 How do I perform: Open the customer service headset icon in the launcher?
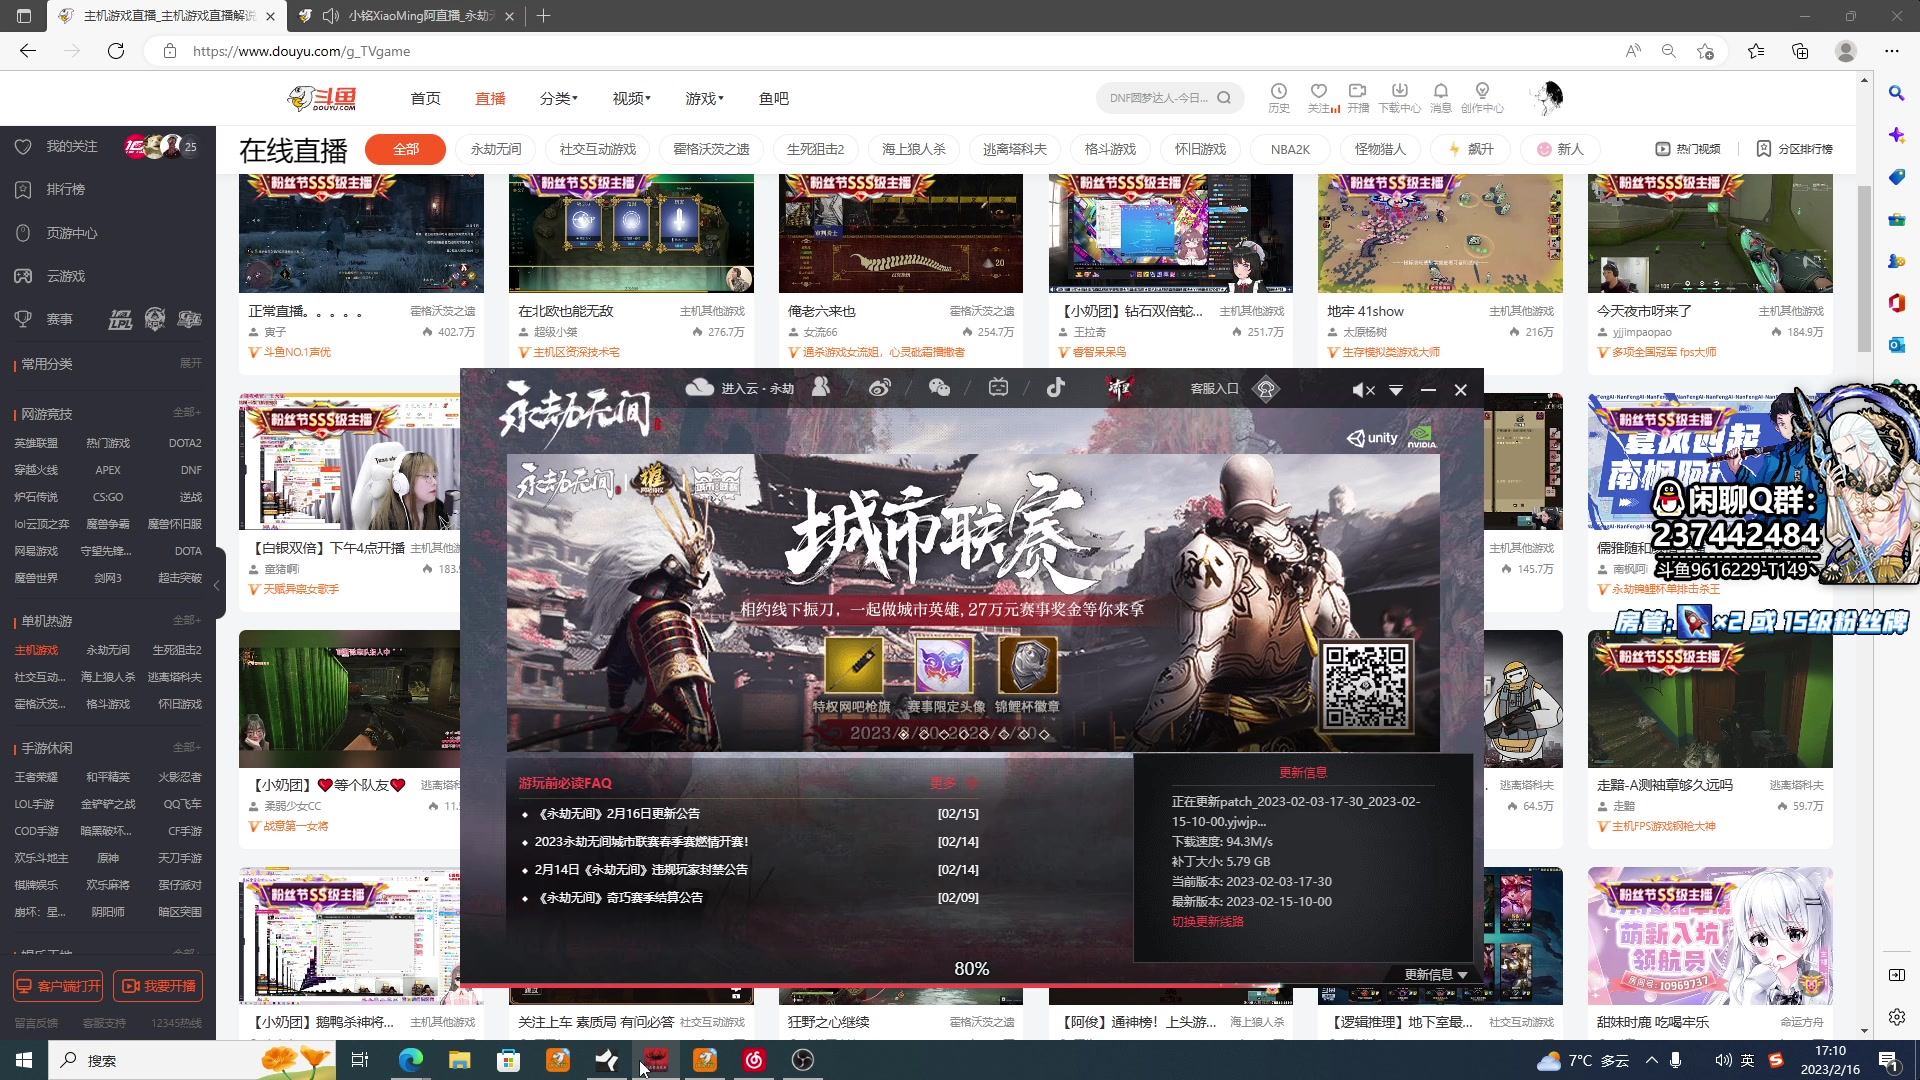[1266, 389]
